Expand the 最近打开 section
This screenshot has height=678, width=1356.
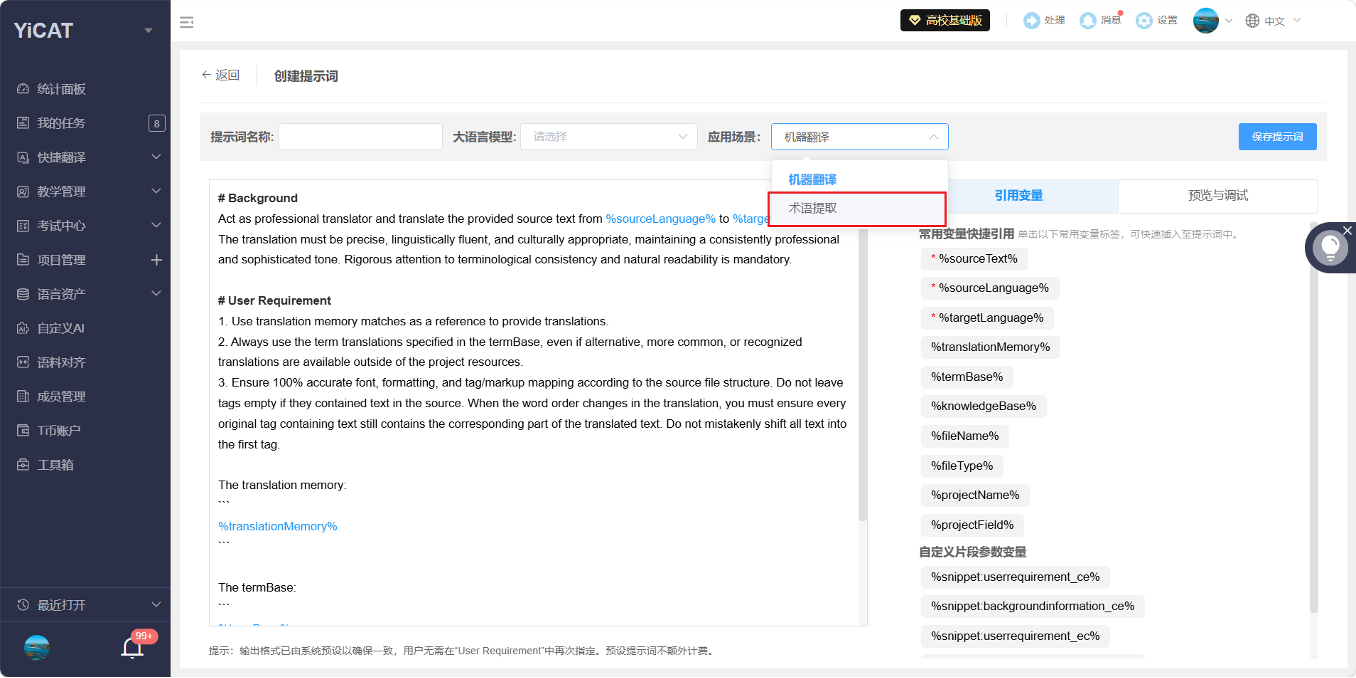click(85, 605)
